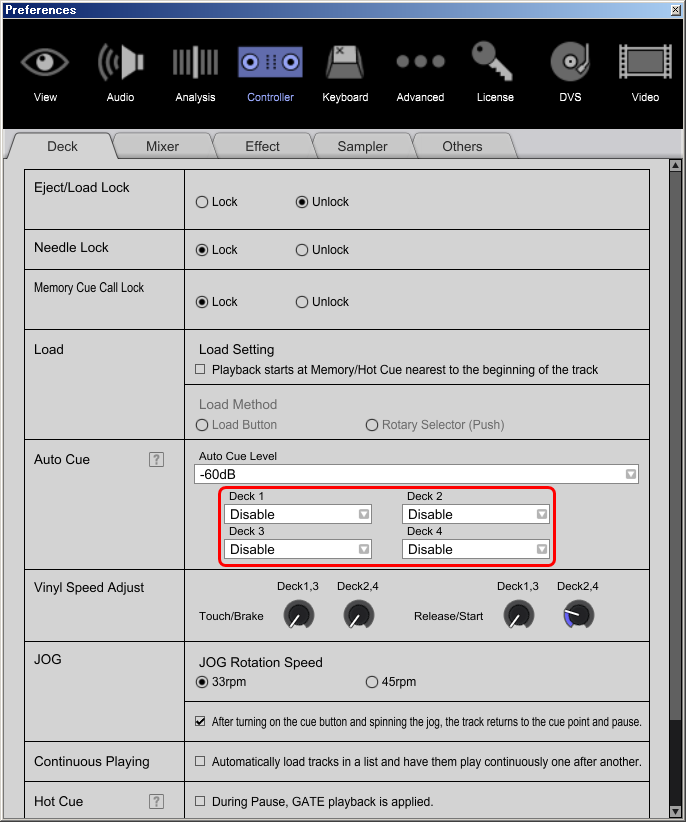The width and height of the screenshot is (686, 822).
Task: Click the Vinyl Speed Adjust label
Action: [x=89, y=588]
